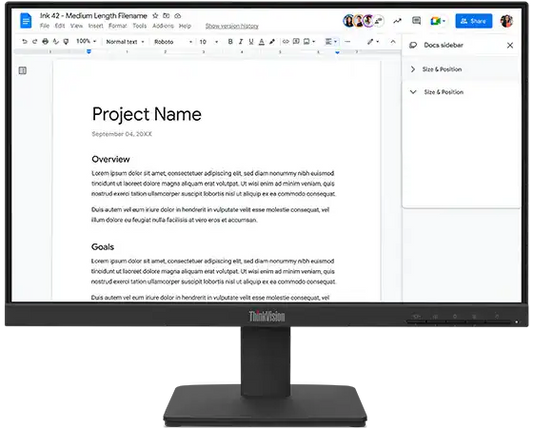The image size is (533, 428).
Task: Collapse the toolbar with the up chevron
Action: pos(393,41)
